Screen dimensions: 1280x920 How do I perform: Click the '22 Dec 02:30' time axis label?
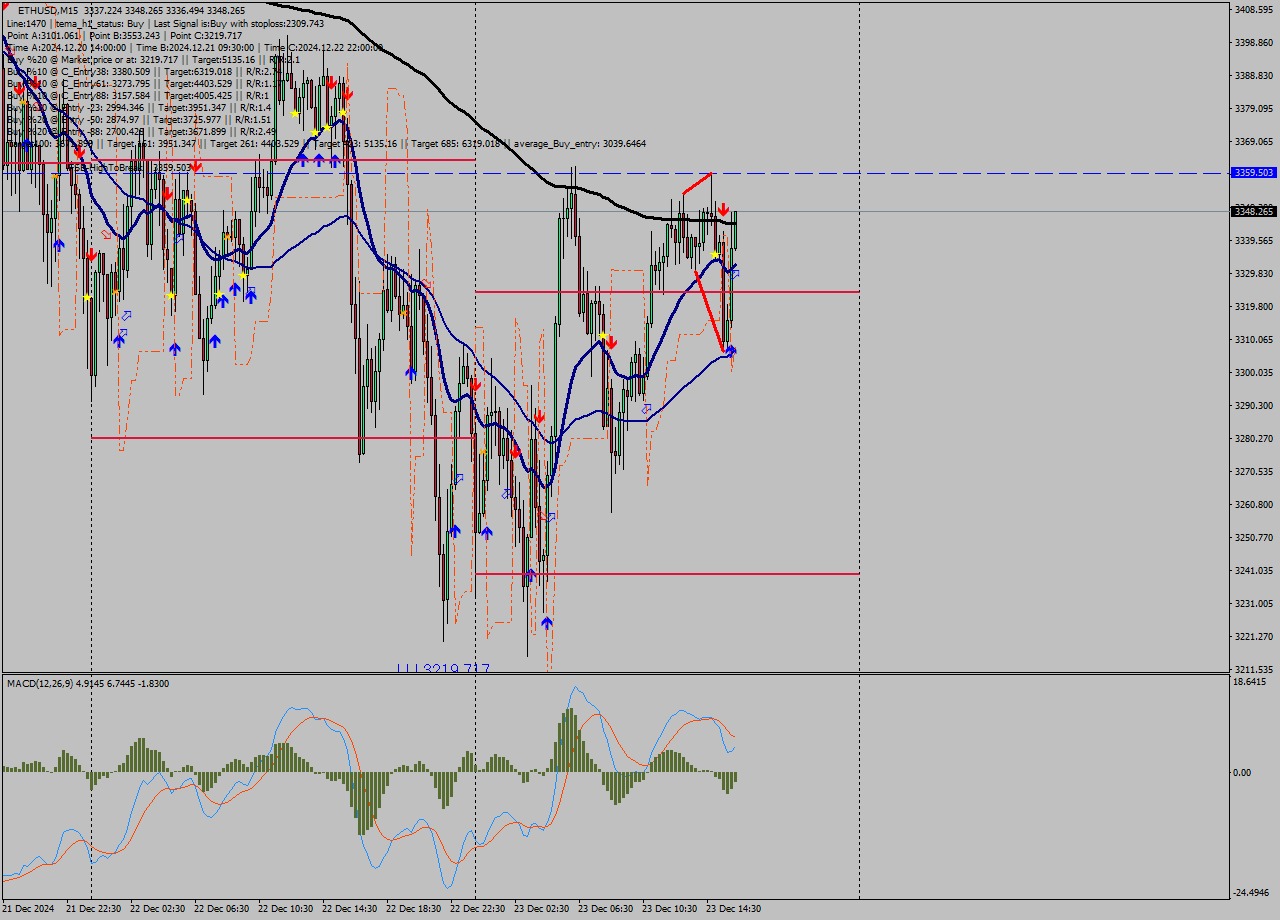[x=156, y=909]
